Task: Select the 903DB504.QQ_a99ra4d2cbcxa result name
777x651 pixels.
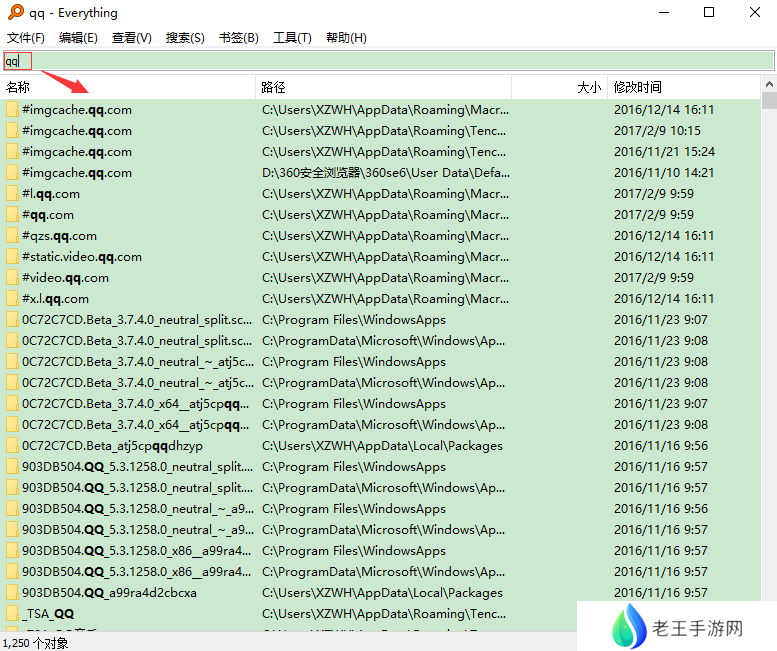Action: [x=109, y=593]
